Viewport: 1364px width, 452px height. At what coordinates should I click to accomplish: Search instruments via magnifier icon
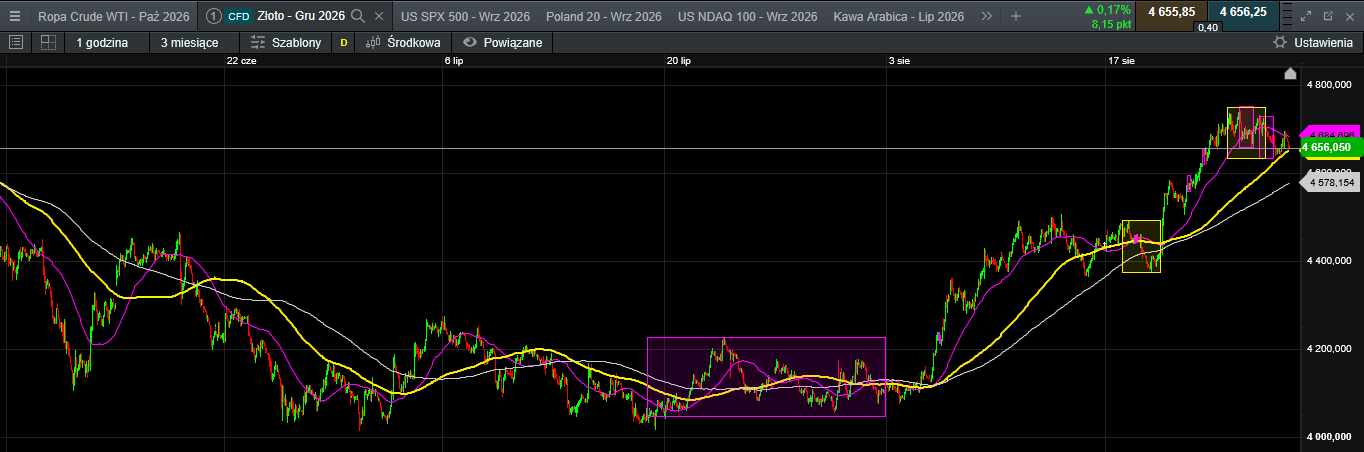tap(358, 16)
